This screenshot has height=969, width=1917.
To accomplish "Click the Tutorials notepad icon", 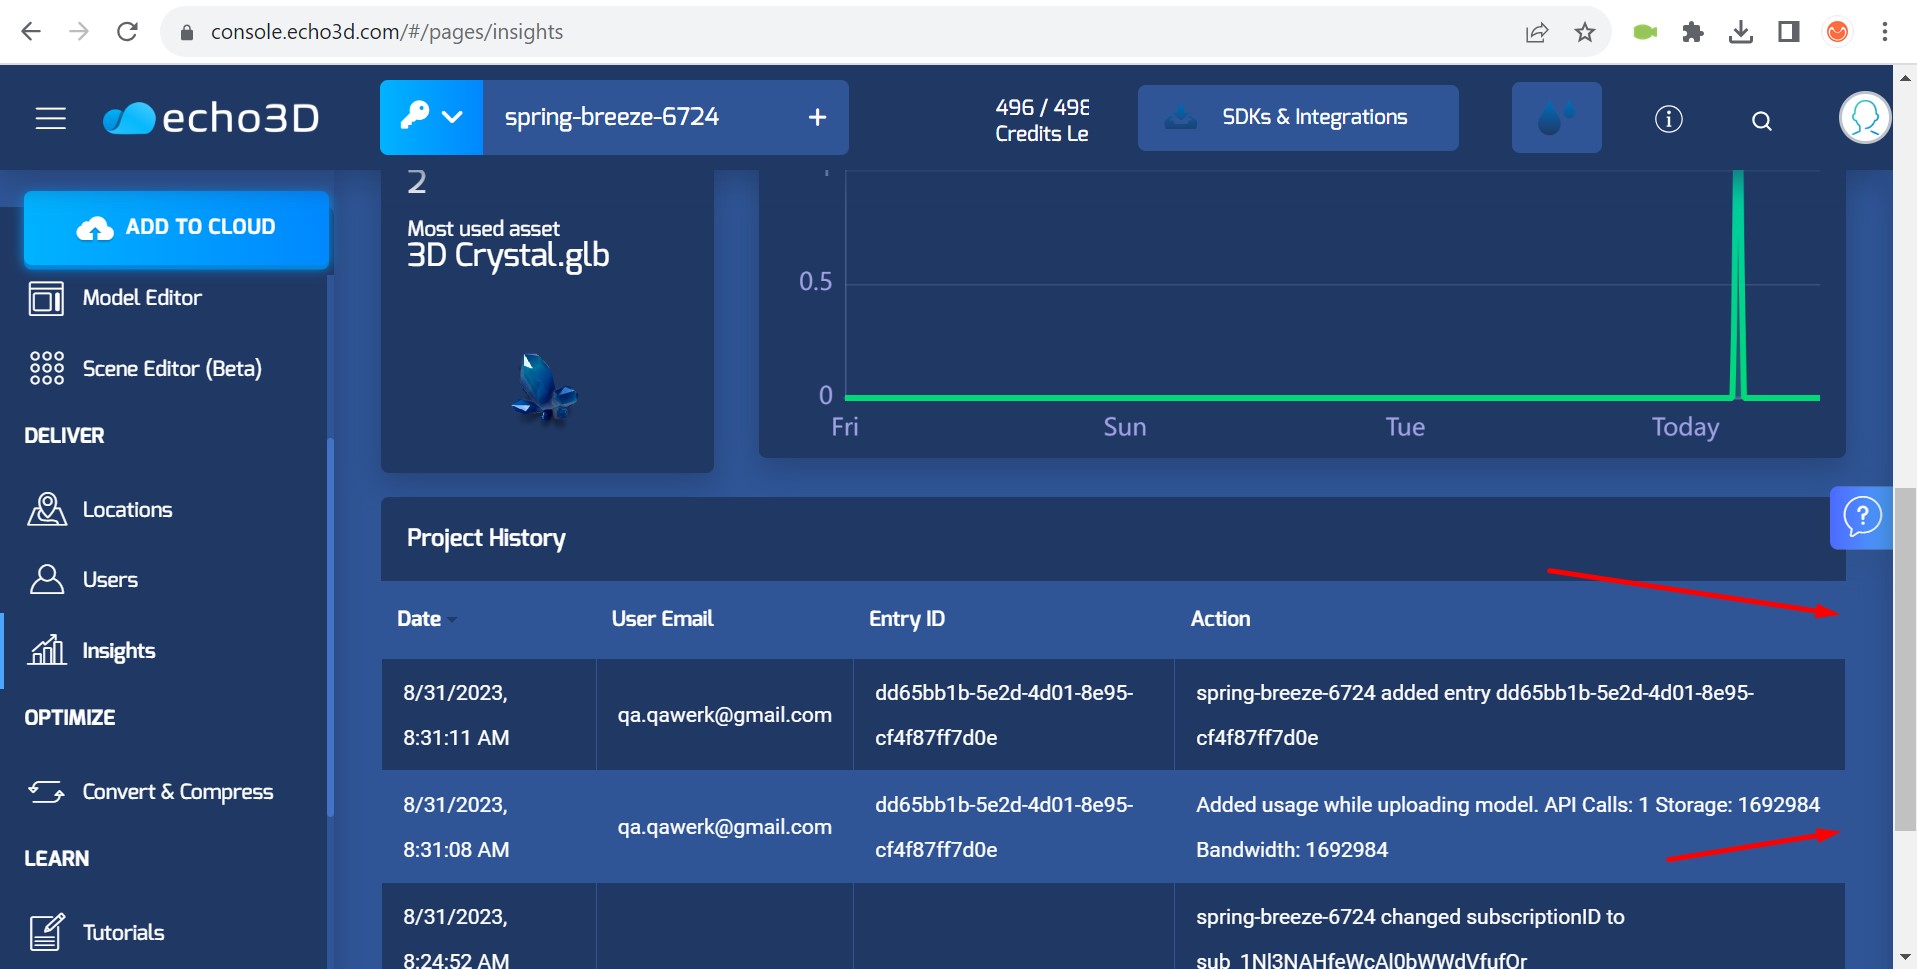I will (x=47, y=933).
